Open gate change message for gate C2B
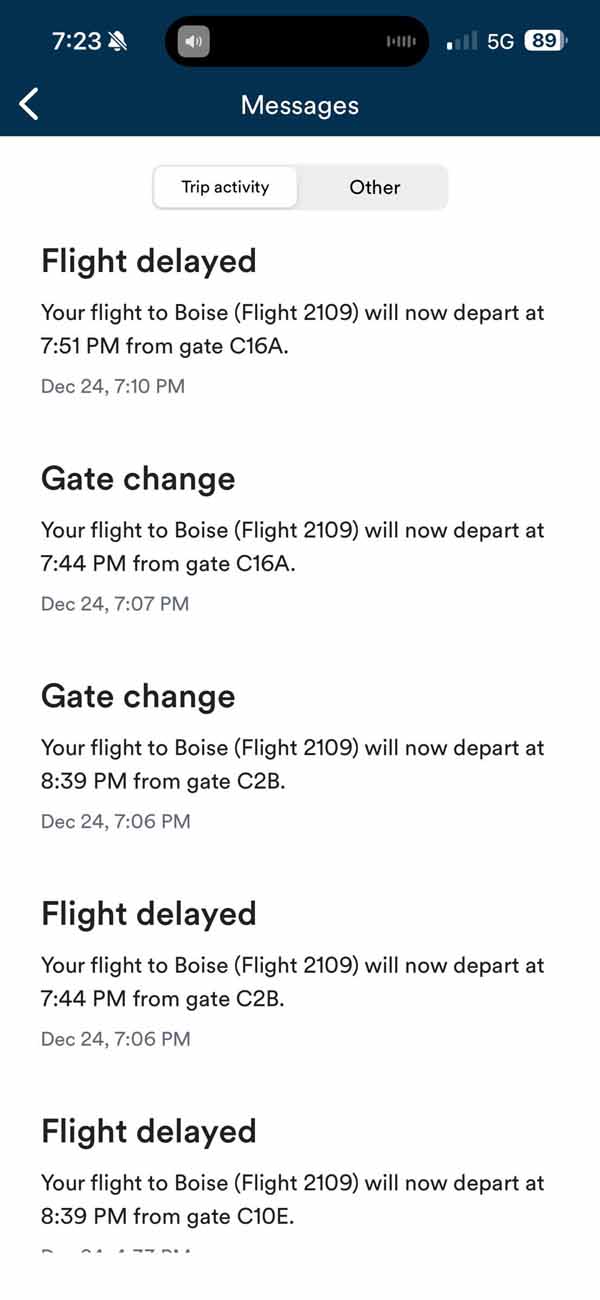The width and height of the screenshot is (600, 1300). pyautogui.click(x=292, y=762)
